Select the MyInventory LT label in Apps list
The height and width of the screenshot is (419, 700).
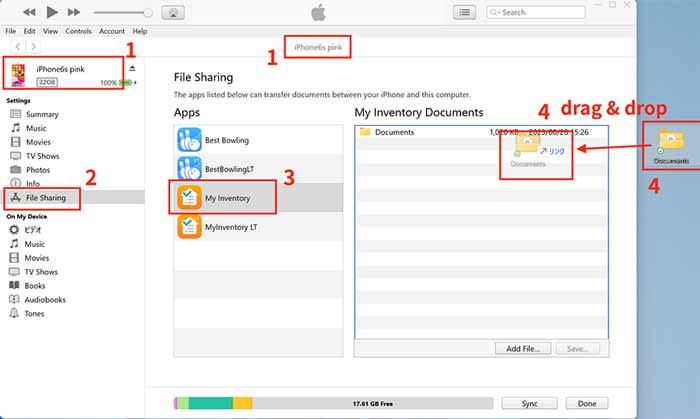[231, 227]
